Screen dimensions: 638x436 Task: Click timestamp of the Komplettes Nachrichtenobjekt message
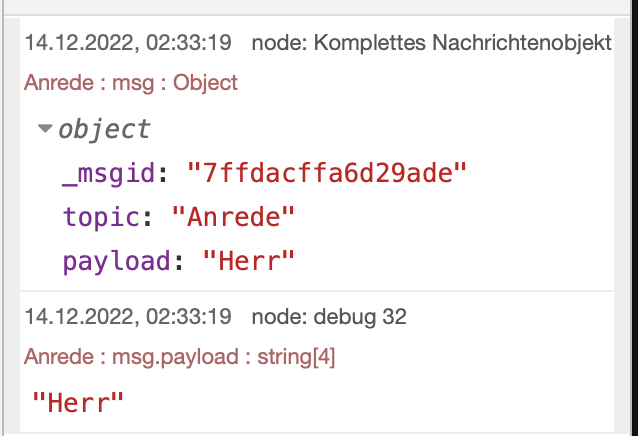coord(128,43)
